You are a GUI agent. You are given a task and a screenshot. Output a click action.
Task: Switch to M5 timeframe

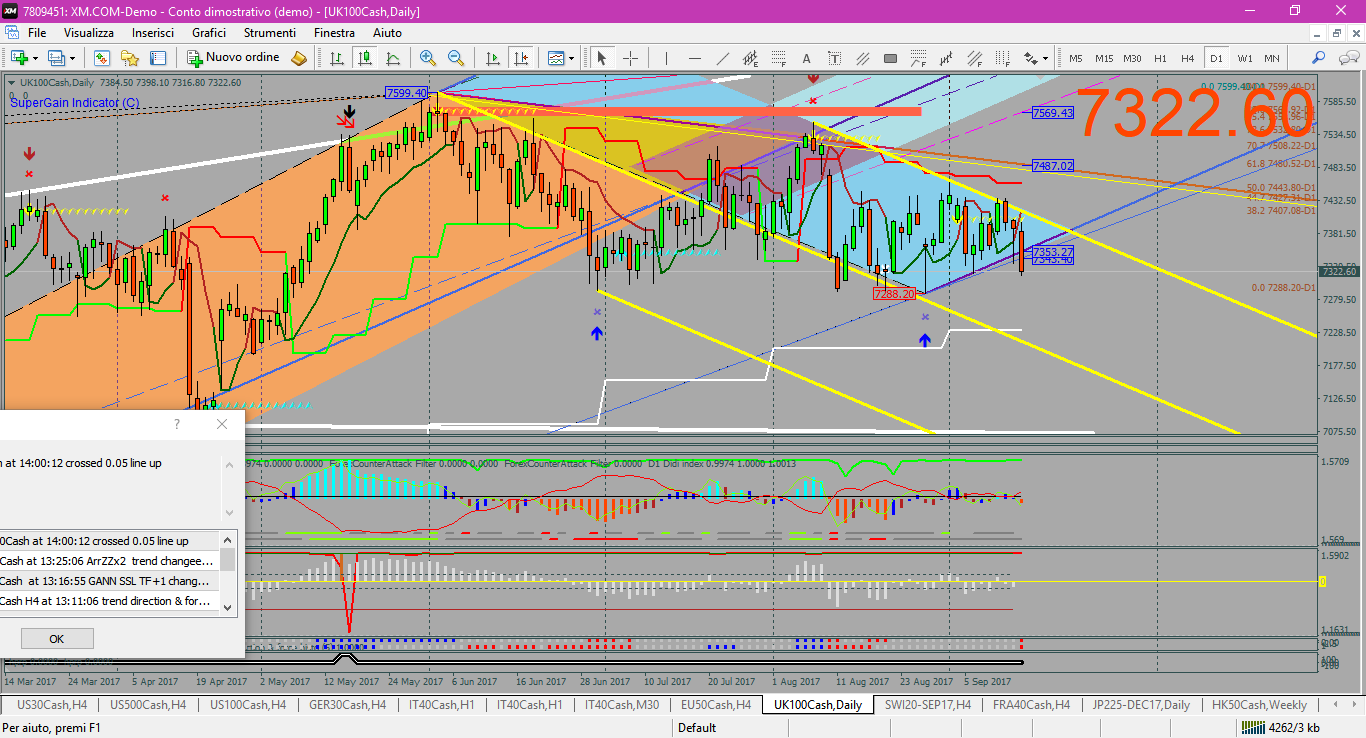pyautogui.click(x=1076, y=58)
